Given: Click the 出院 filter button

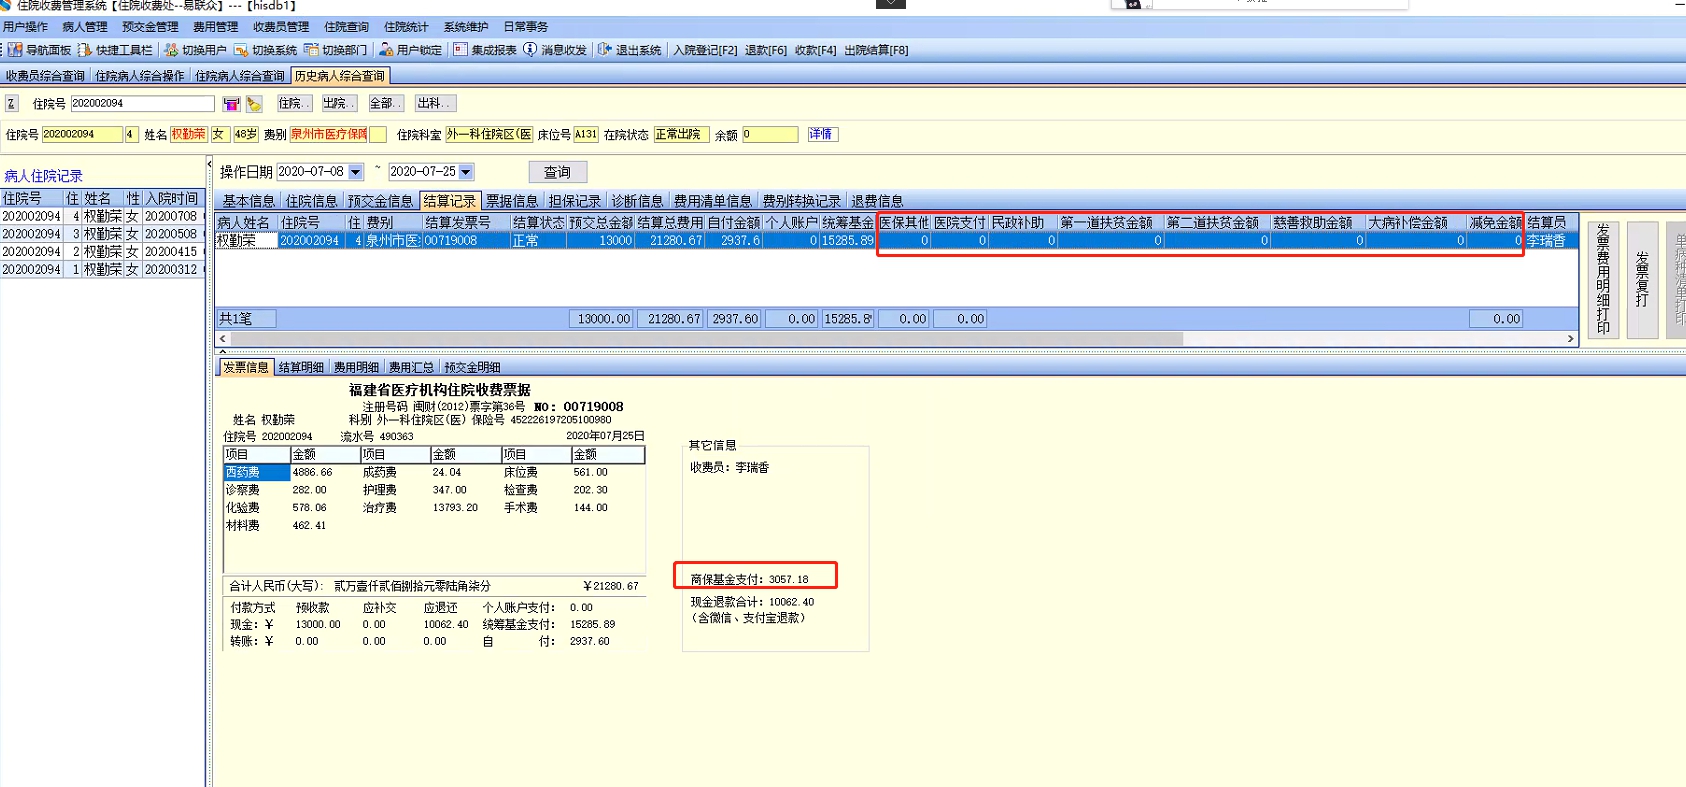Looking at the screenshot, I should 339,103.
